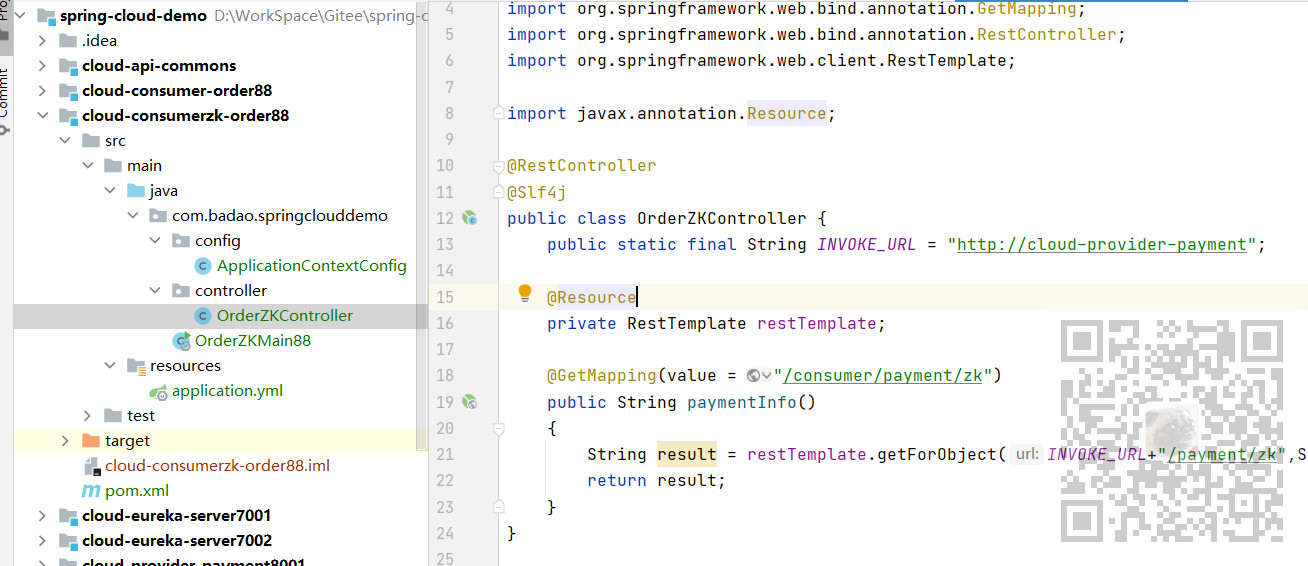Collapse the config package
This screenshot has width=1308, height=566.
pos(155,241)
